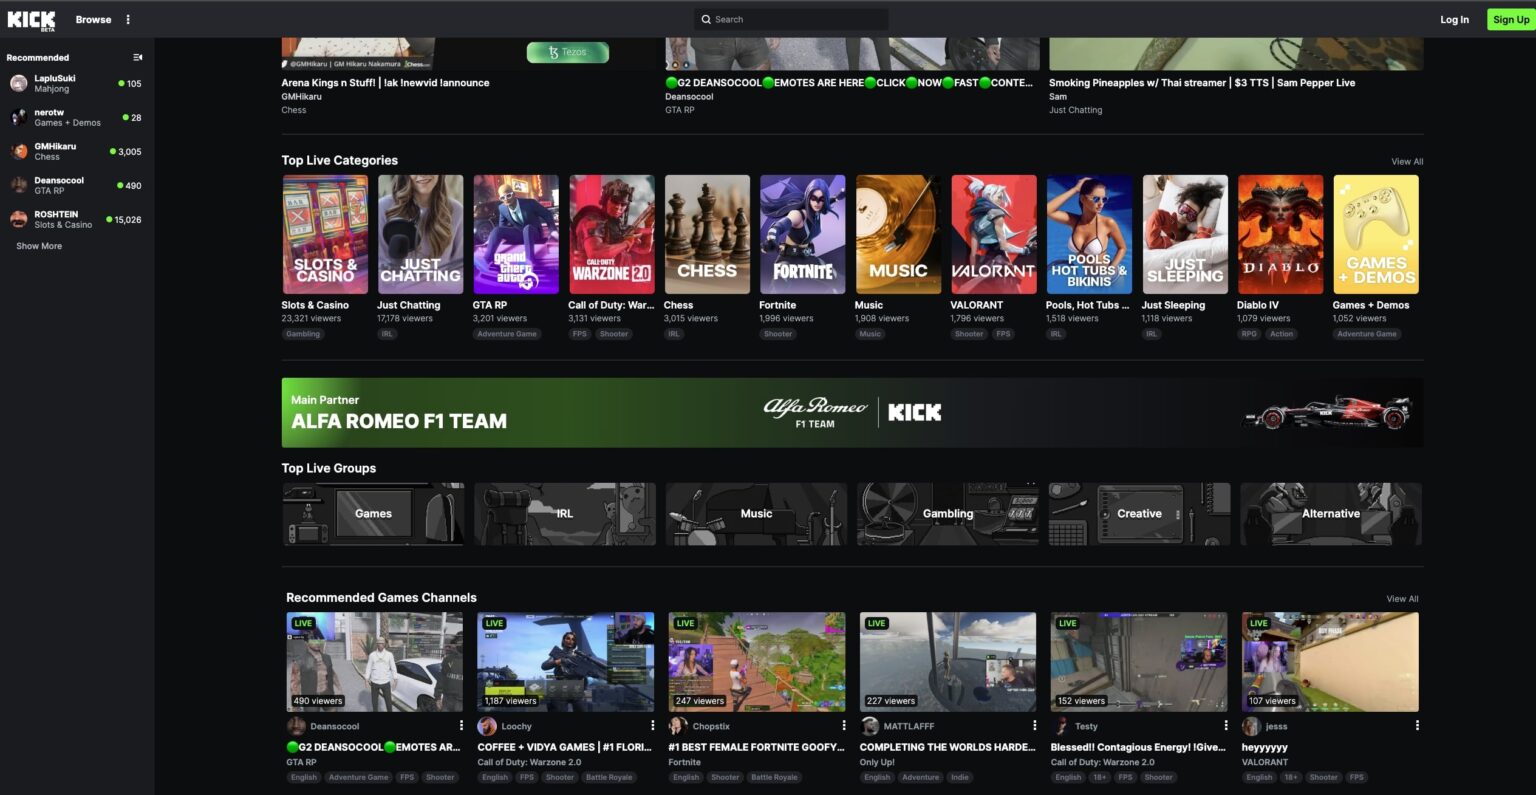
Task: Click Battle Royale tag under Loochy stream
Action: point(609,777)
